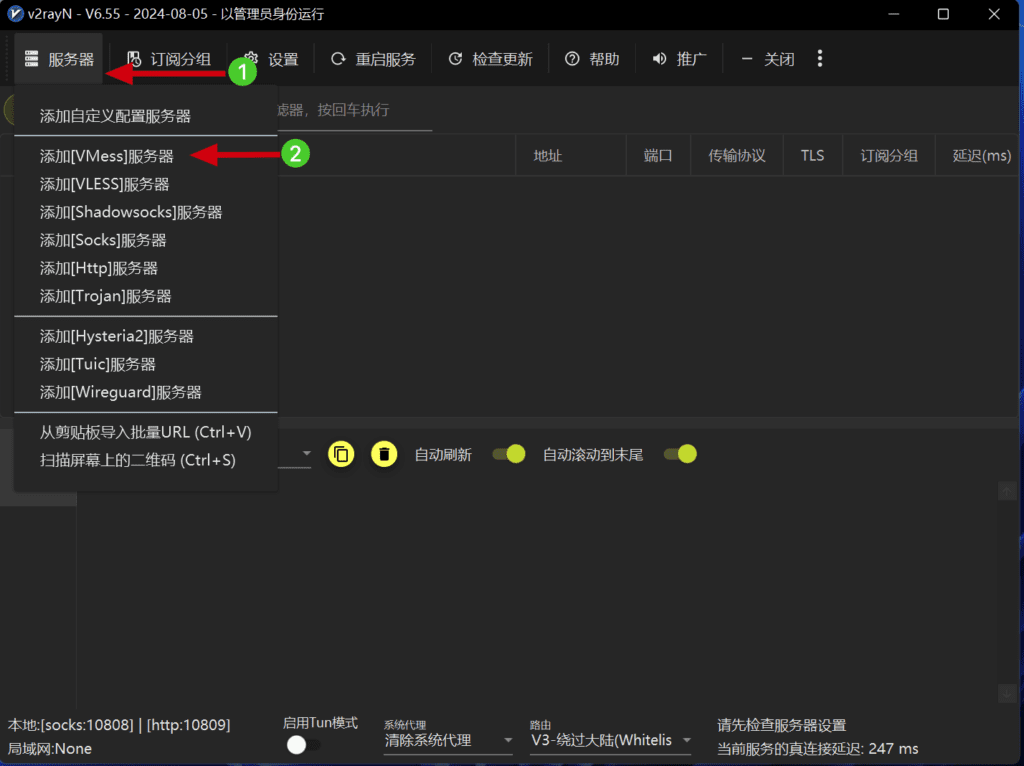Click the log scroll down arrow
Image resolution: width=1024 pixels, height=766 pixels.
pos(1007,694)
